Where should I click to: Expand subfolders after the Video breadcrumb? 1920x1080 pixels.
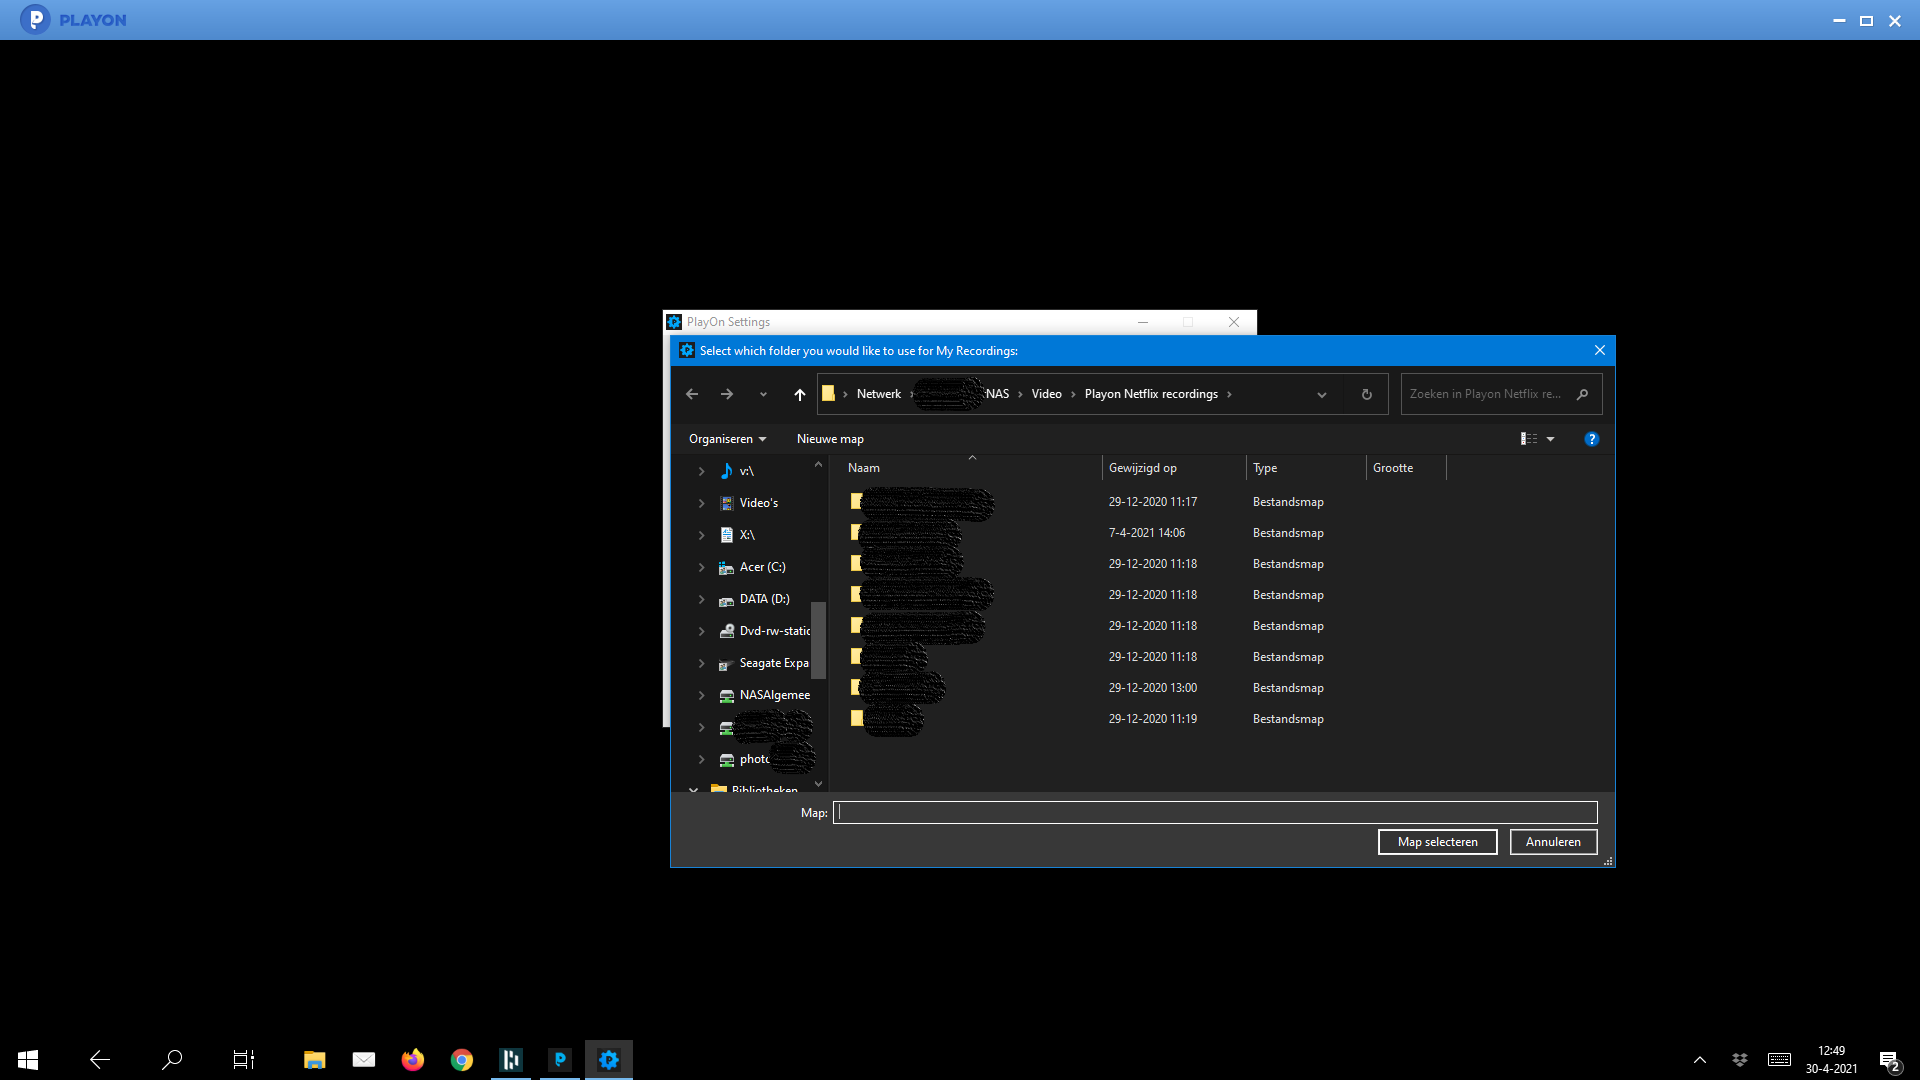(1073, 395)
